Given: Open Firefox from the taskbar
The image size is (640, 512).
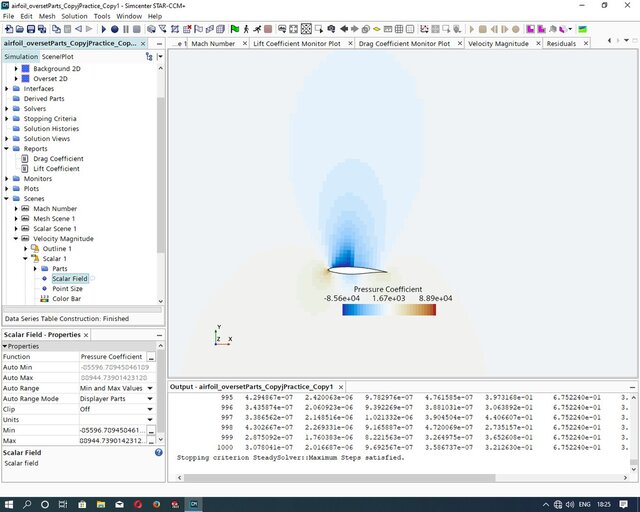Looking at the screenshot, I should click(156, 504).
